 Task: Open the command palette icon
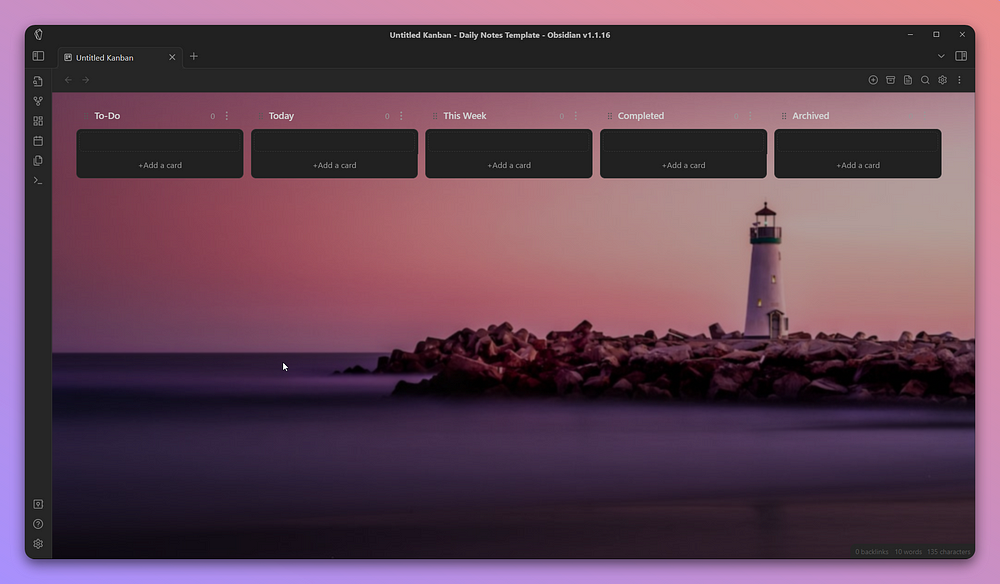click(x=37, y=180)
